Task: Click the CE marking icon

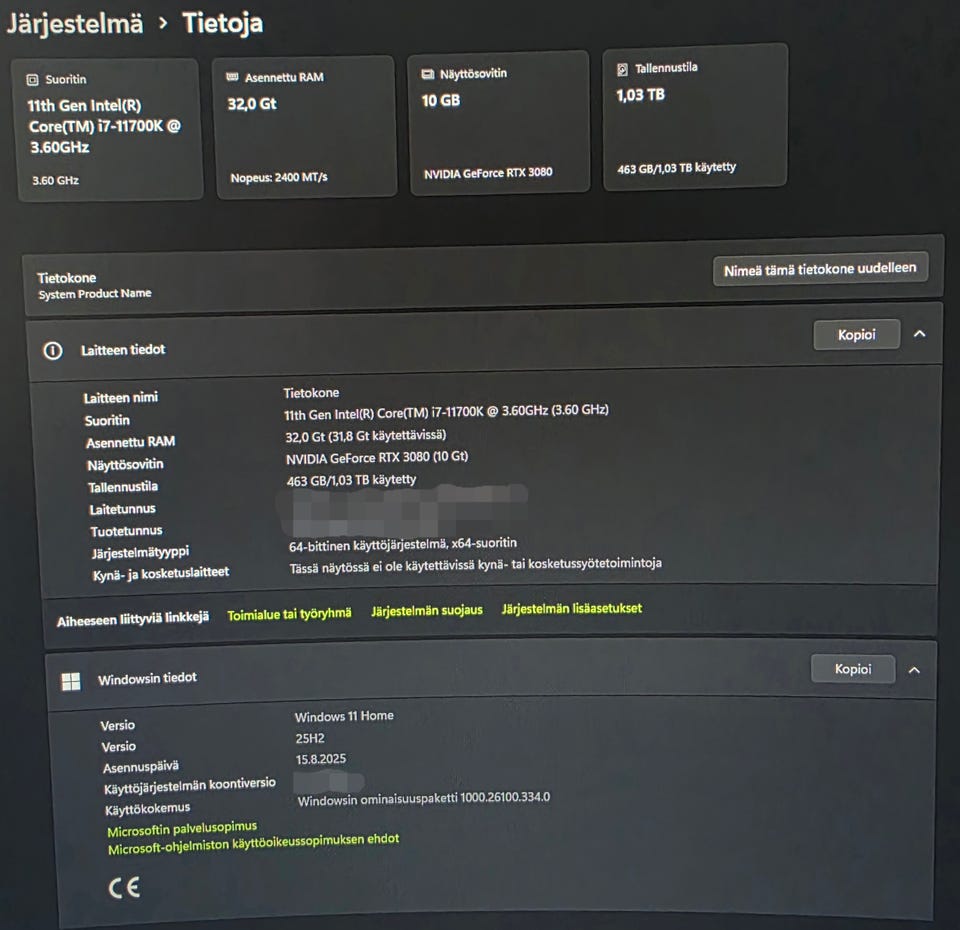Action: click(x=124, y=887)
